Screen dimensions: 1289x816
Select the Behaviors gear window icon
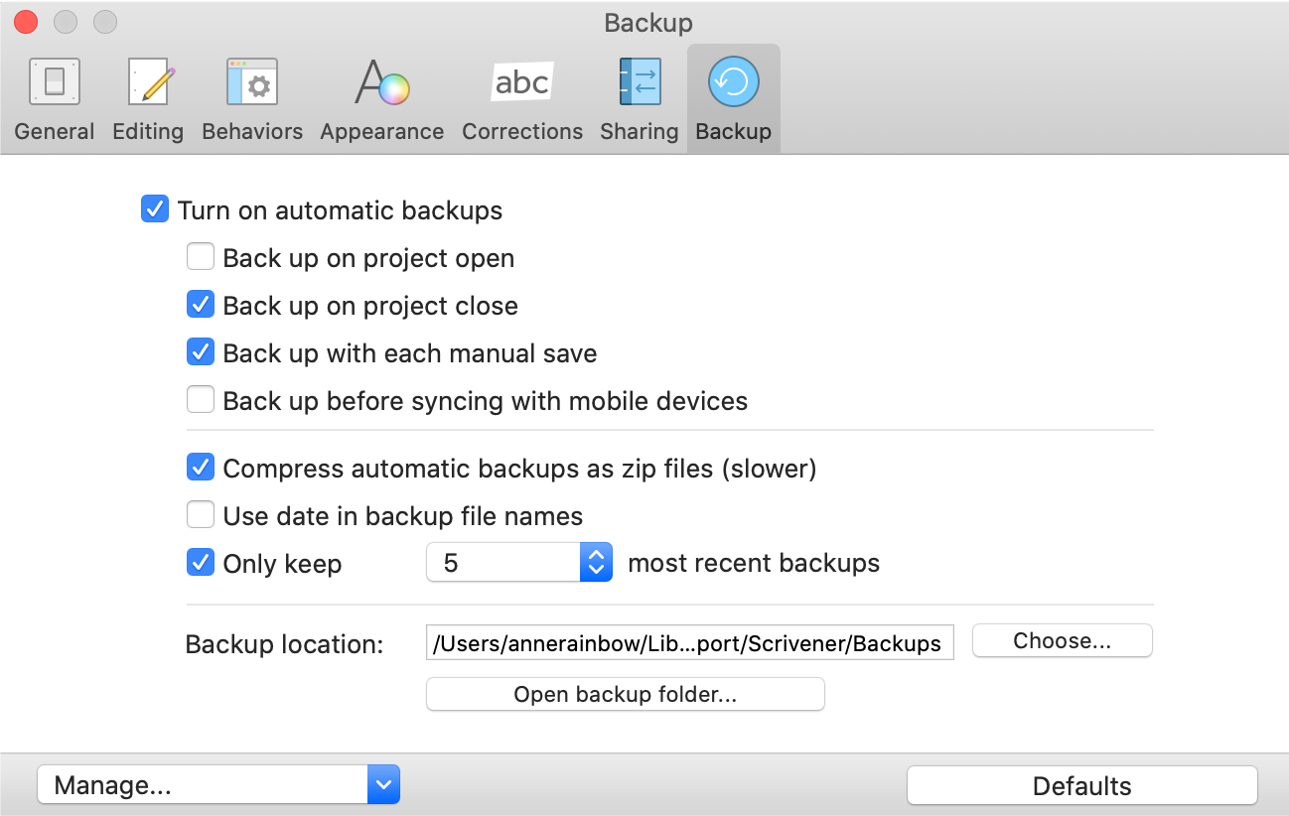point(252,82)
